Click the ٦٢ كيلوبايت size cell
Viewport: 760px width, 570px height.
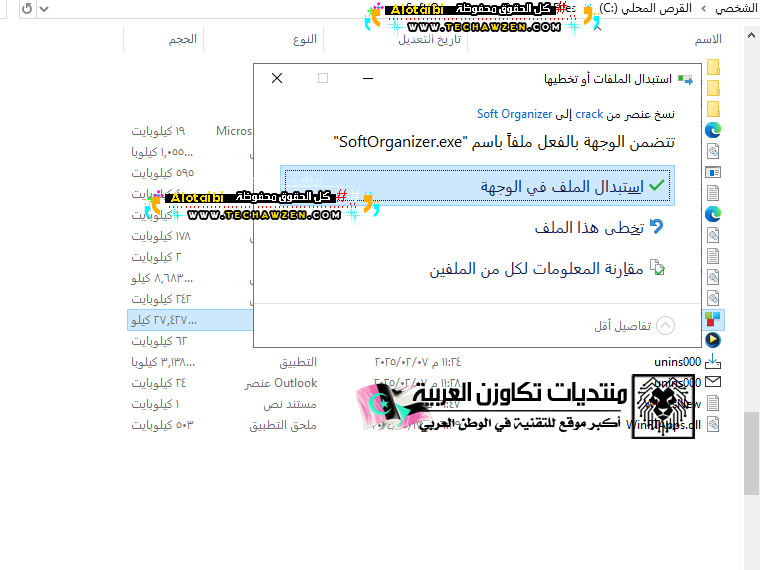[159, 341]
